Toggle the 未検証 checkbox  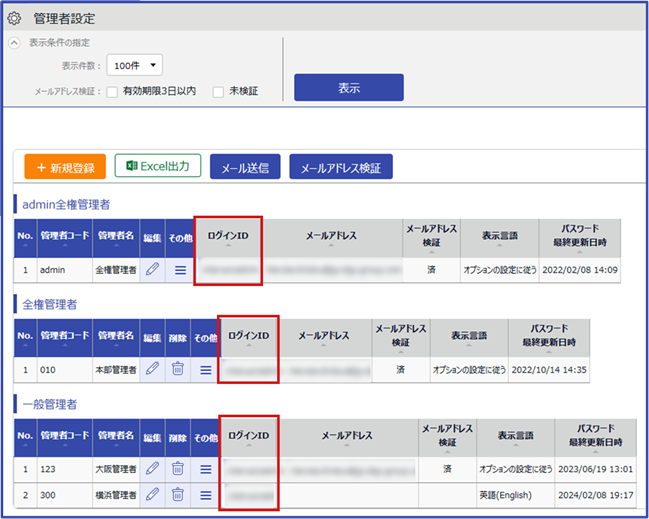click(218, 92)
